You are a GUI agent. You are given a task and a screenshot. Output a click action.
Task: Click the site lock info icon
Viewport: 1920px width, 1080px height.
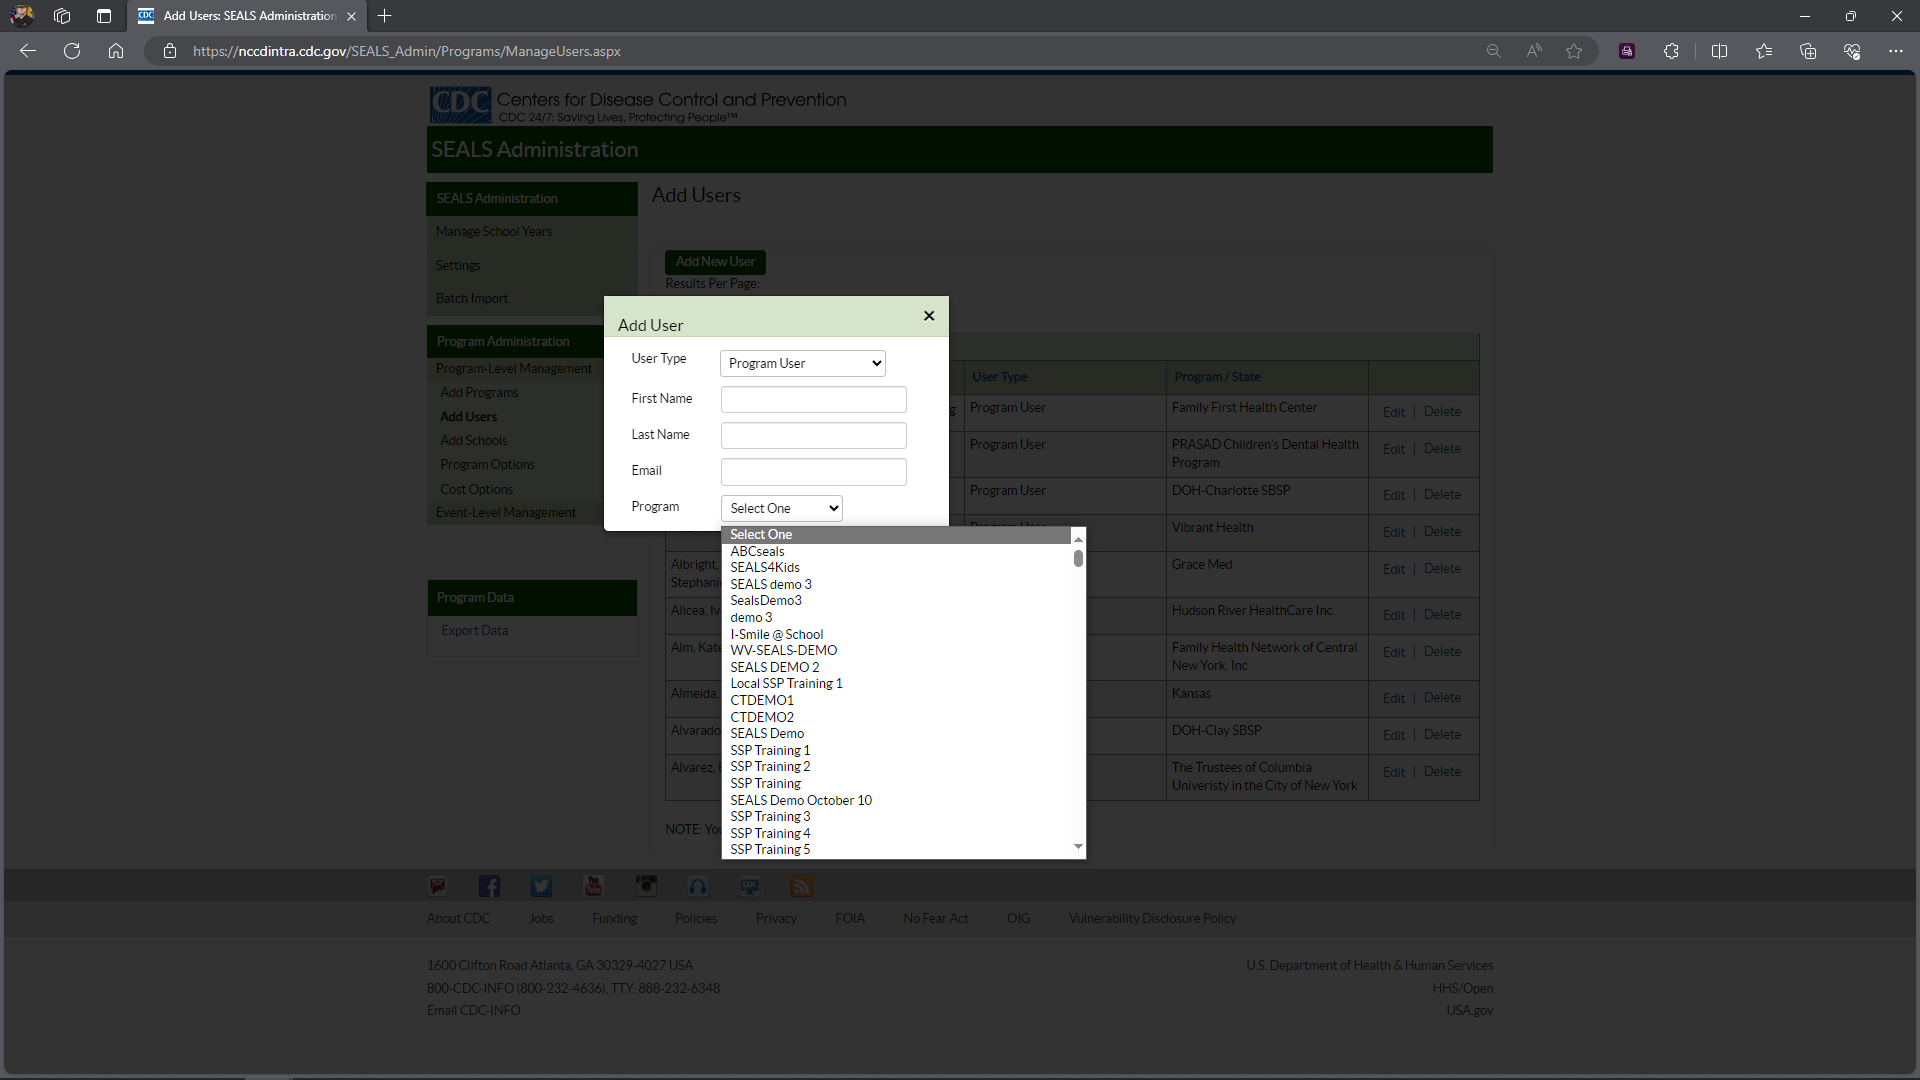170,51
